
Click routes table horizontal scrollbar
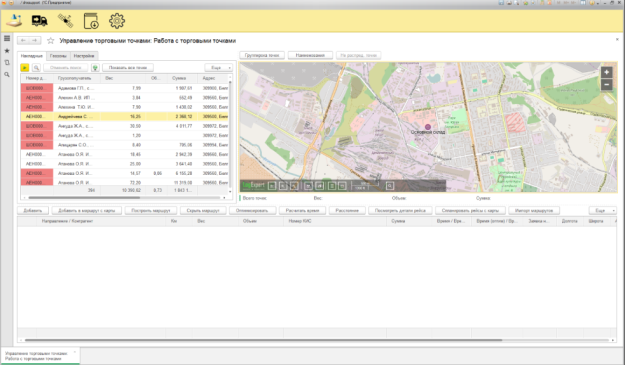tap(263, 340)
